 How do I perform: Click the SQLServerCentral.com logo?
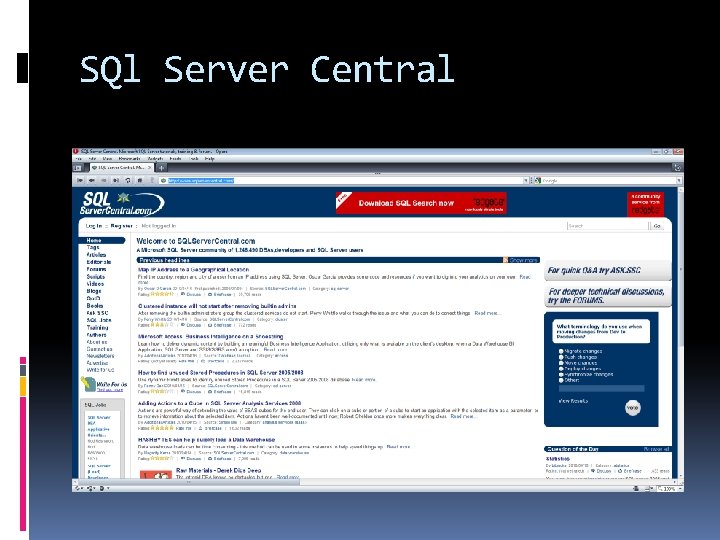coord(122,203)
